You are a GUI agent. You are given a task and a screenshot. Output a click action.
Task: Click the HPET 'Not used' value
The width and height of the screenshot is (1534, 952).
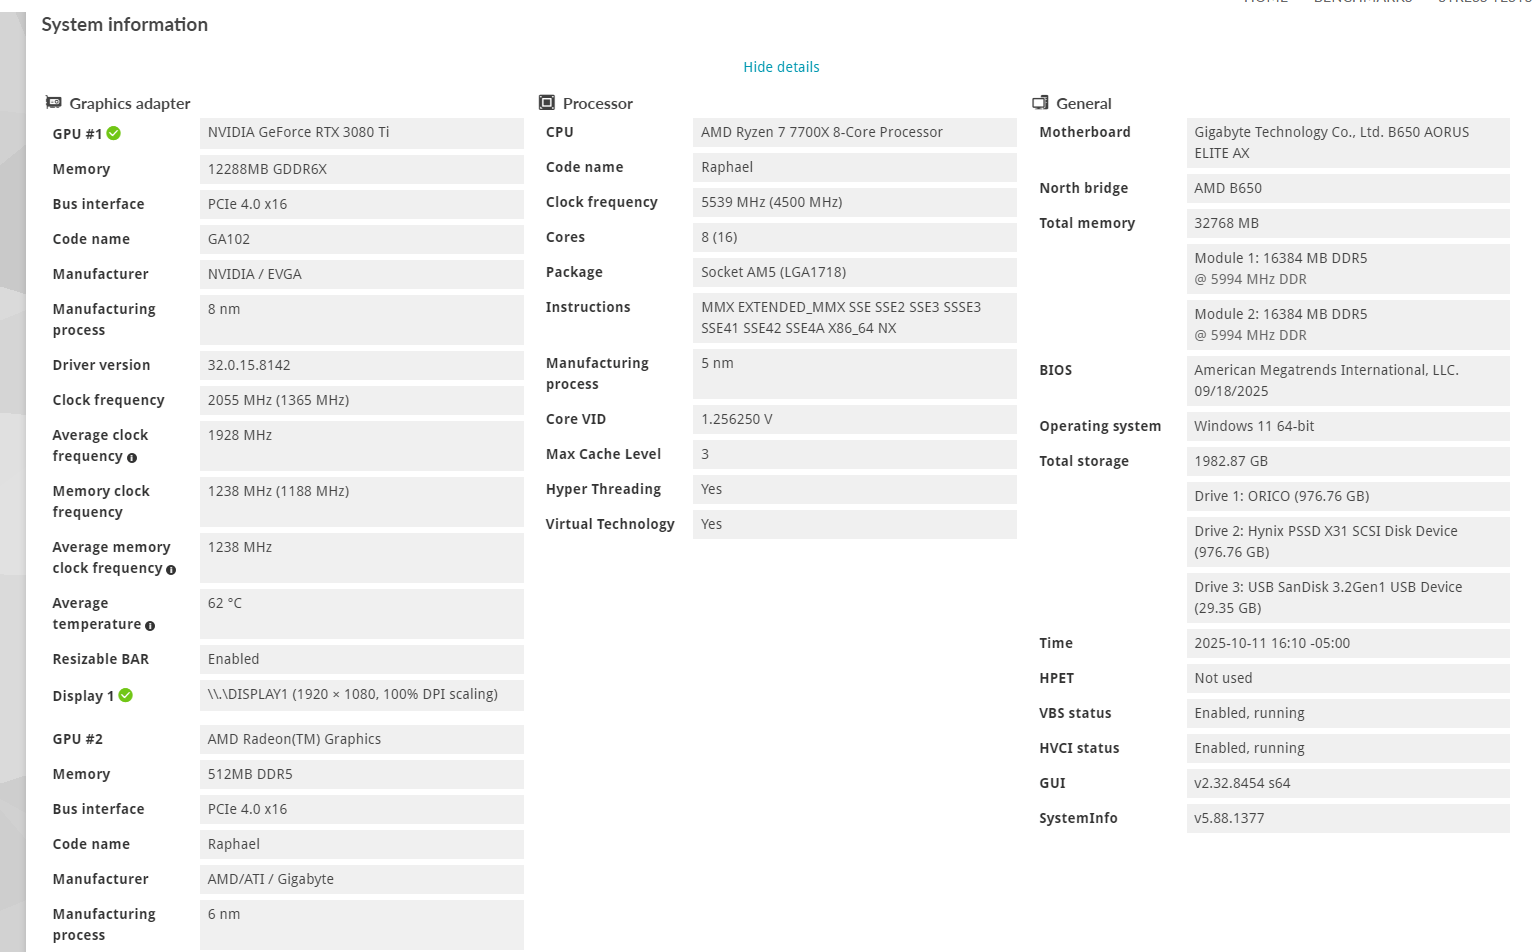click(x=1348, y=678)
